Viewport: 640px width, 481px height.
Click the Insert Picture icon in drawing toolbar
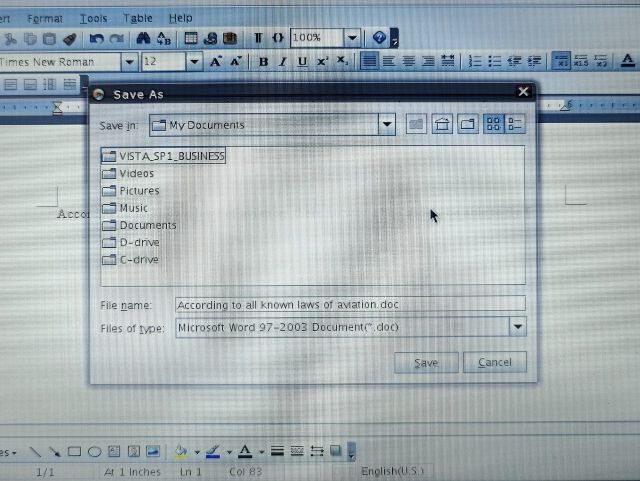(153, 451)
